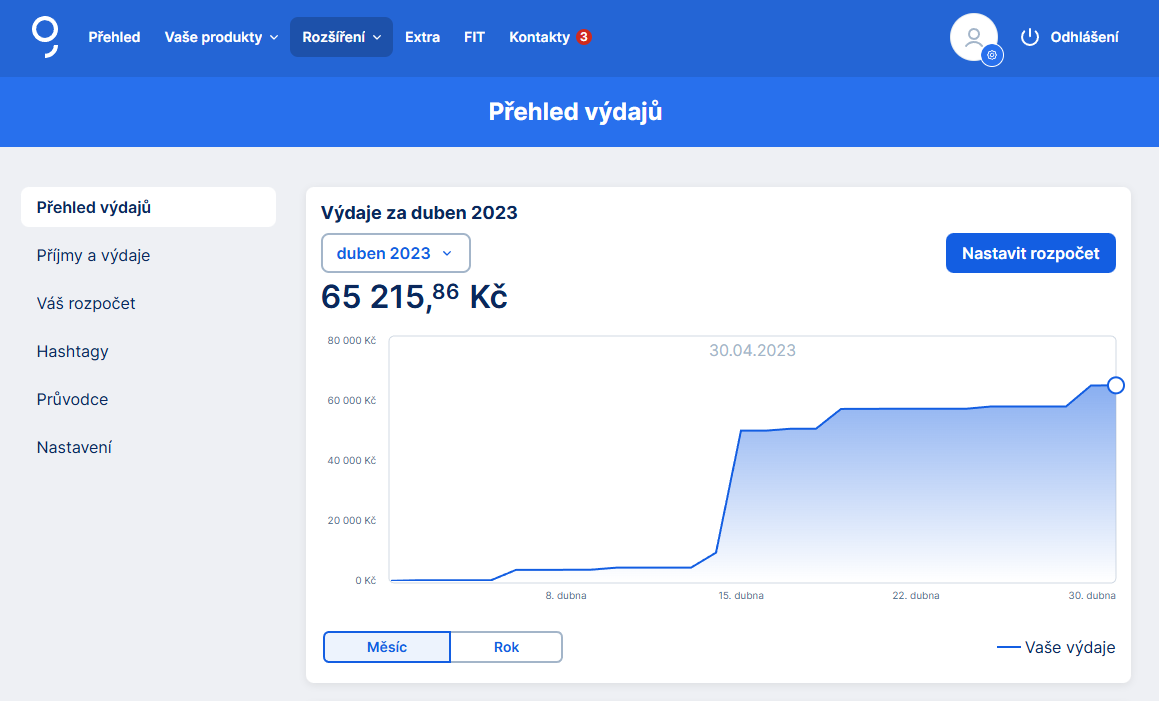Select the Měsíc view toggle

[x=386, y=647]
